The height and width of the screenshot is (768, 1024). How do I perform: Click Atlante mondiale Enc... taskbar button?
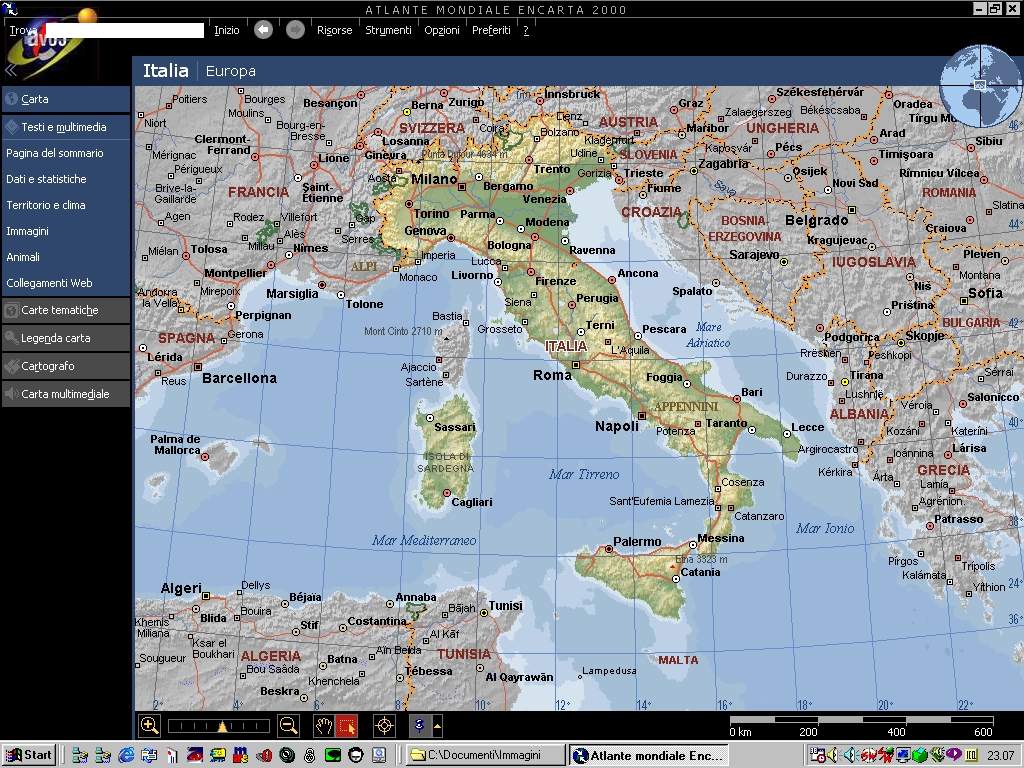(648, 755)
